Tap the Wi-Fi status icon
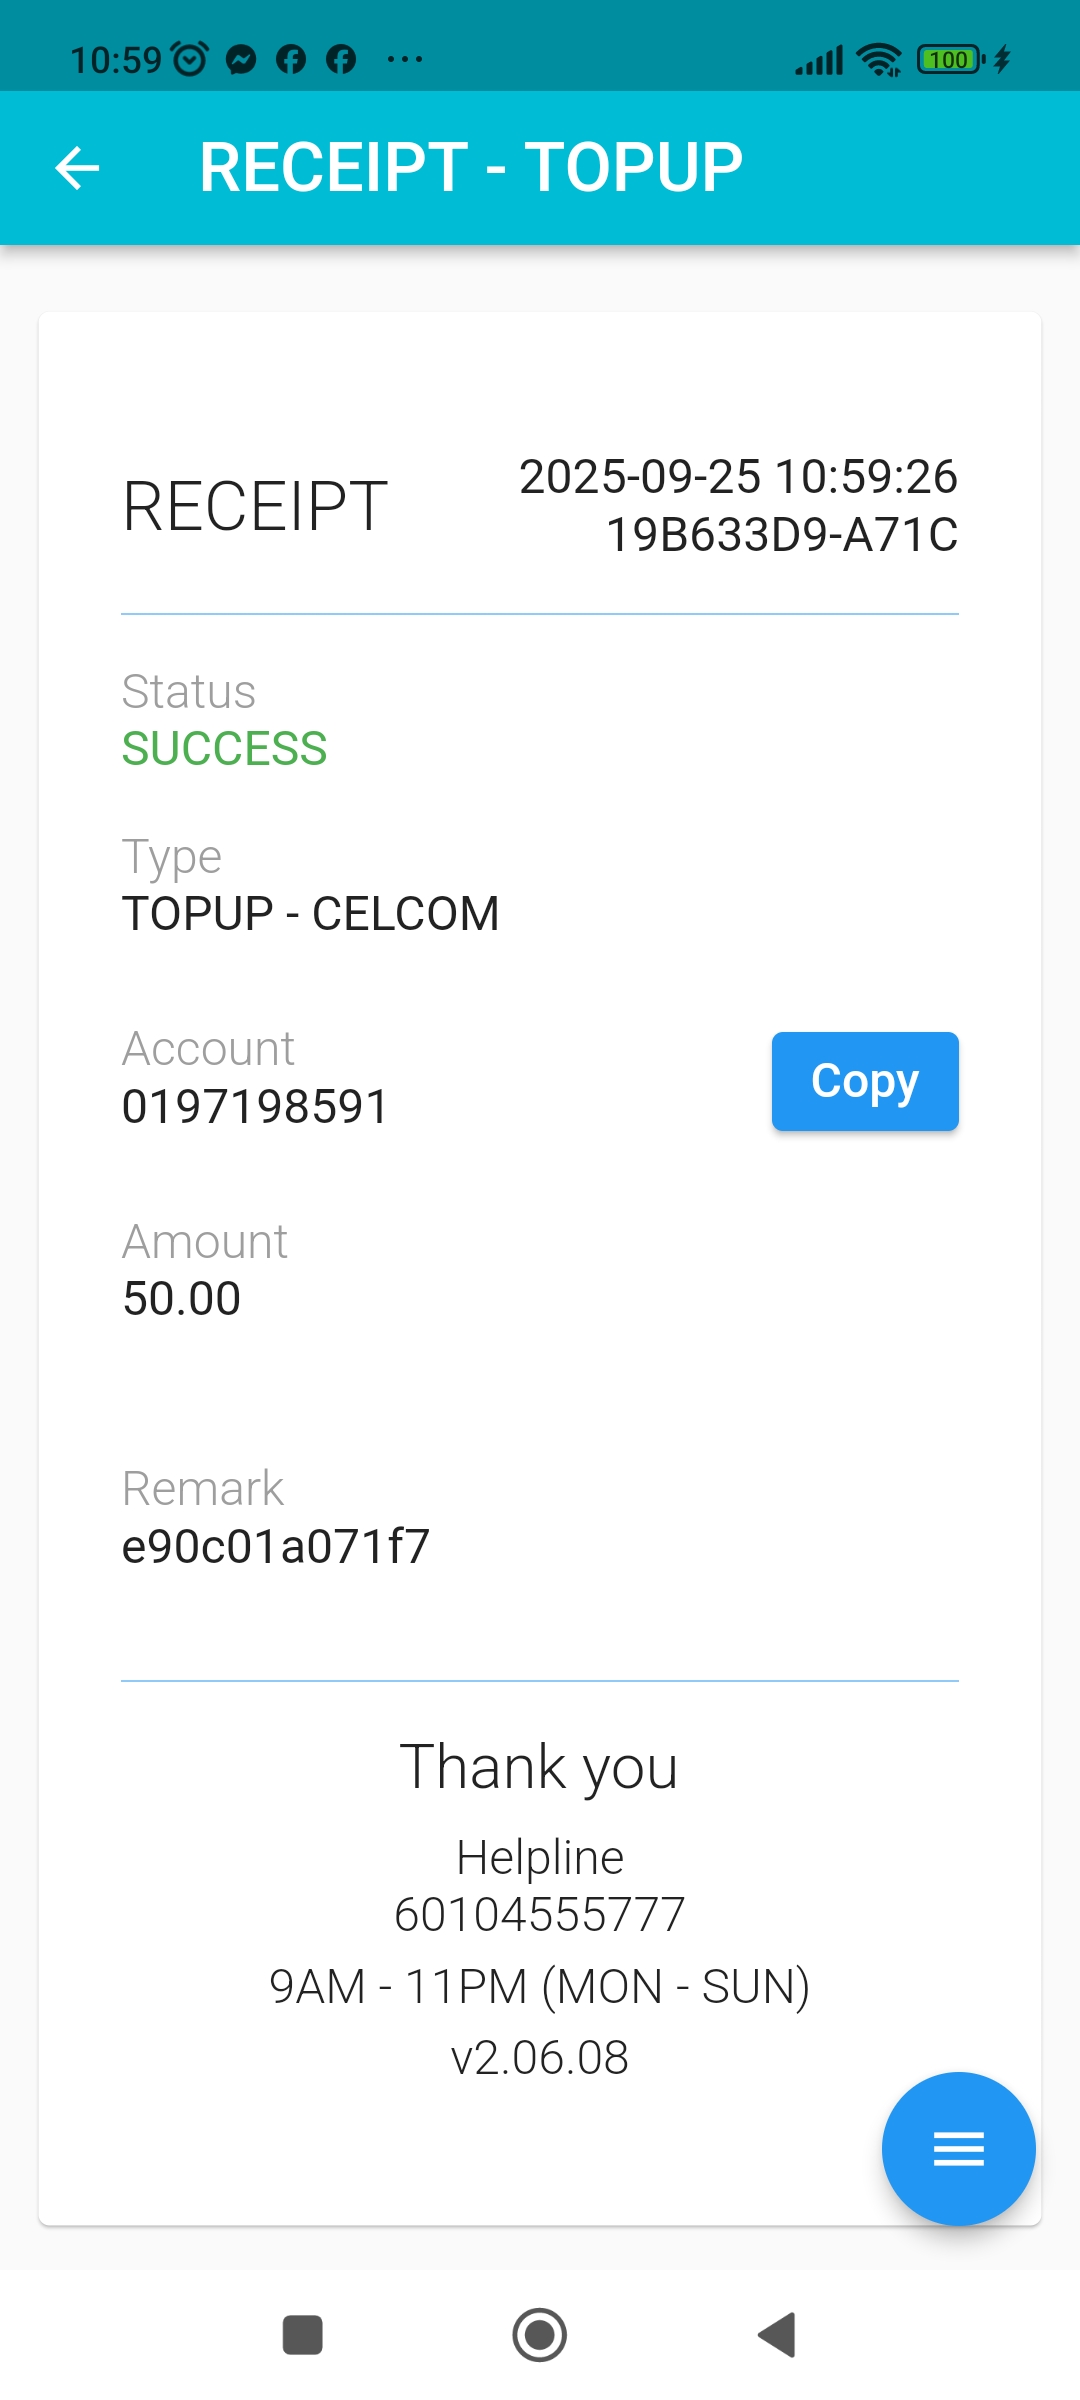1080x2400 pixels. click(880, 60)
